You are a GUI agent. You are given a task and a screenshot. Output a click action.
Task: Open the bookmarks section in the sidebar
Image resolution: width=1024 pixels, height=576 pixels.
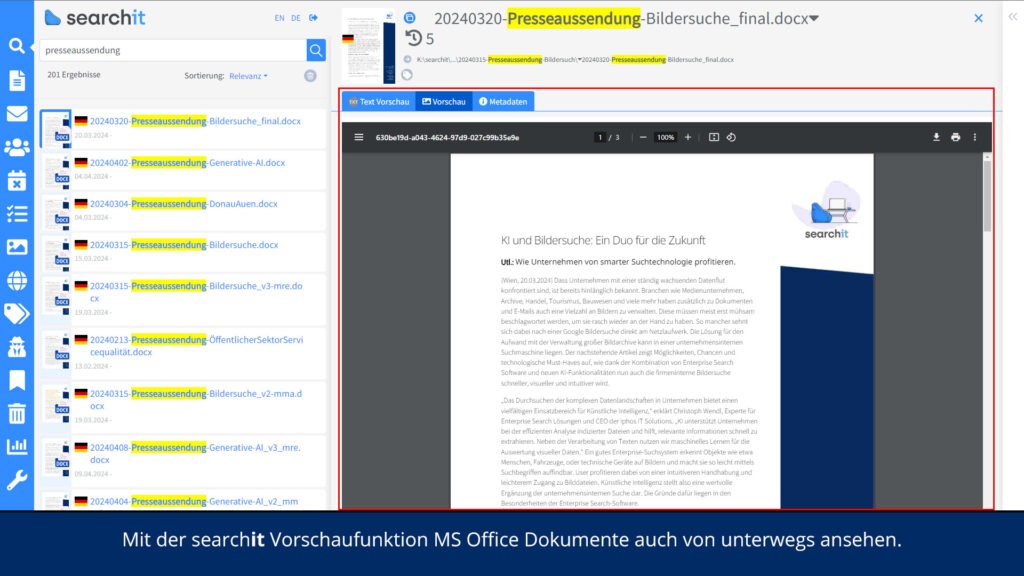pyautogui.click(x=17, y=380)
